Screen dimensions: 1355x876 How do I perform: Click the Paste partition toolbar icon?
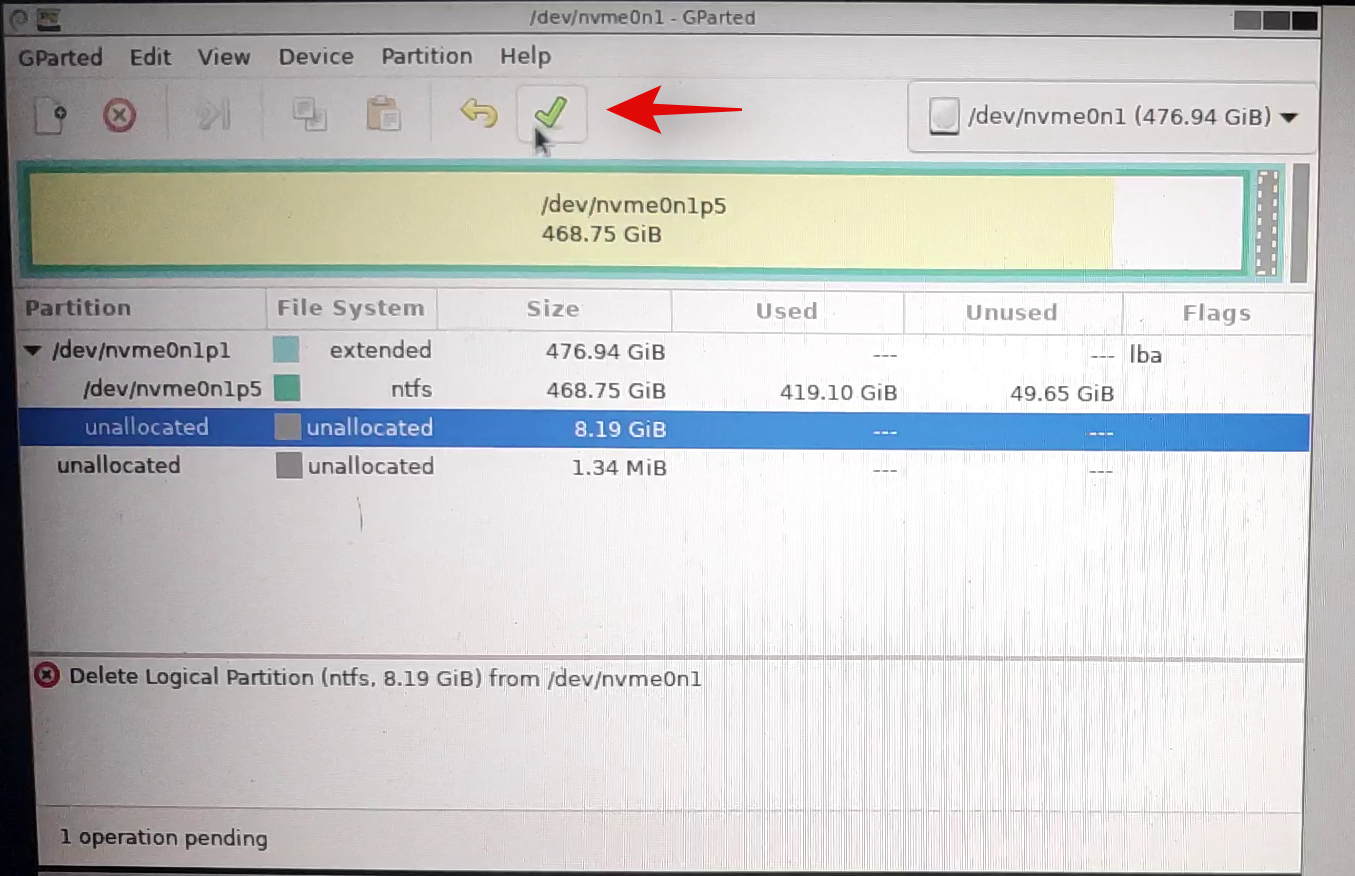(x=383, y=114)
